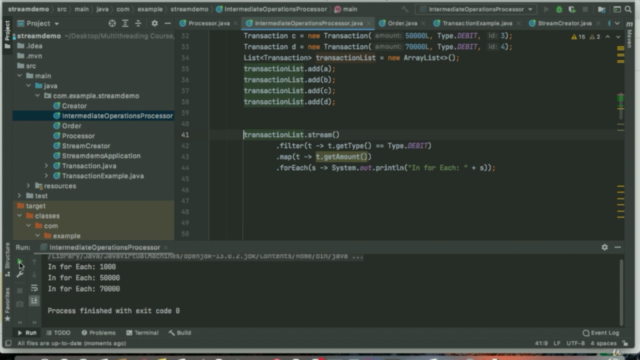This screenshot has width=640, height=360.
Task: Click cursor position 41:9 in status bar
Action: [x=541, y=343]
